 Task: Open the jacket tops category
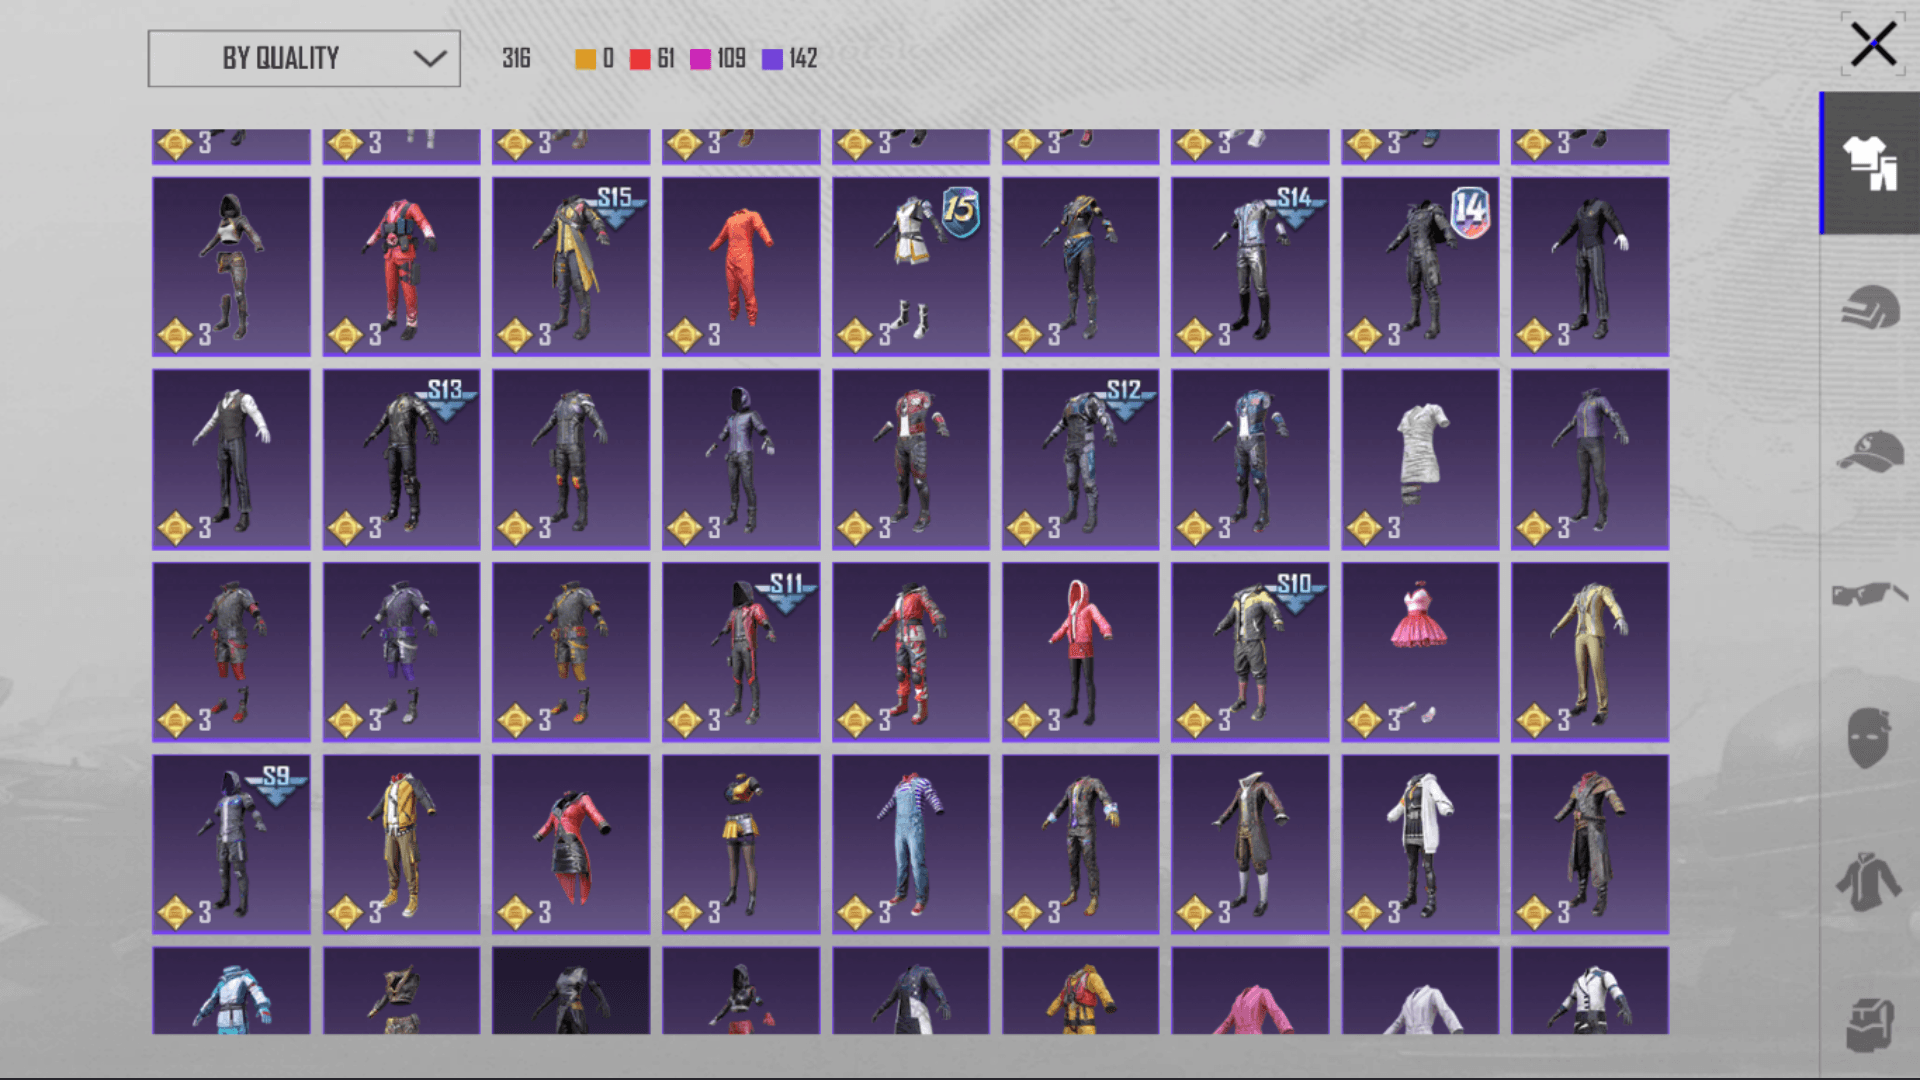[x=1868, y=881]
